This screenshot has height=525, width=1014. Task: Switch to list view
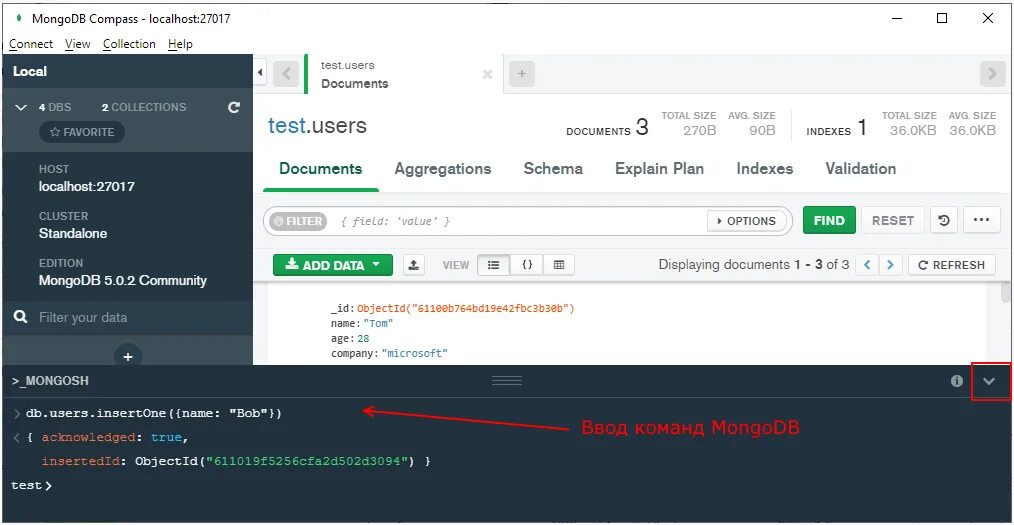pos(493,264)
